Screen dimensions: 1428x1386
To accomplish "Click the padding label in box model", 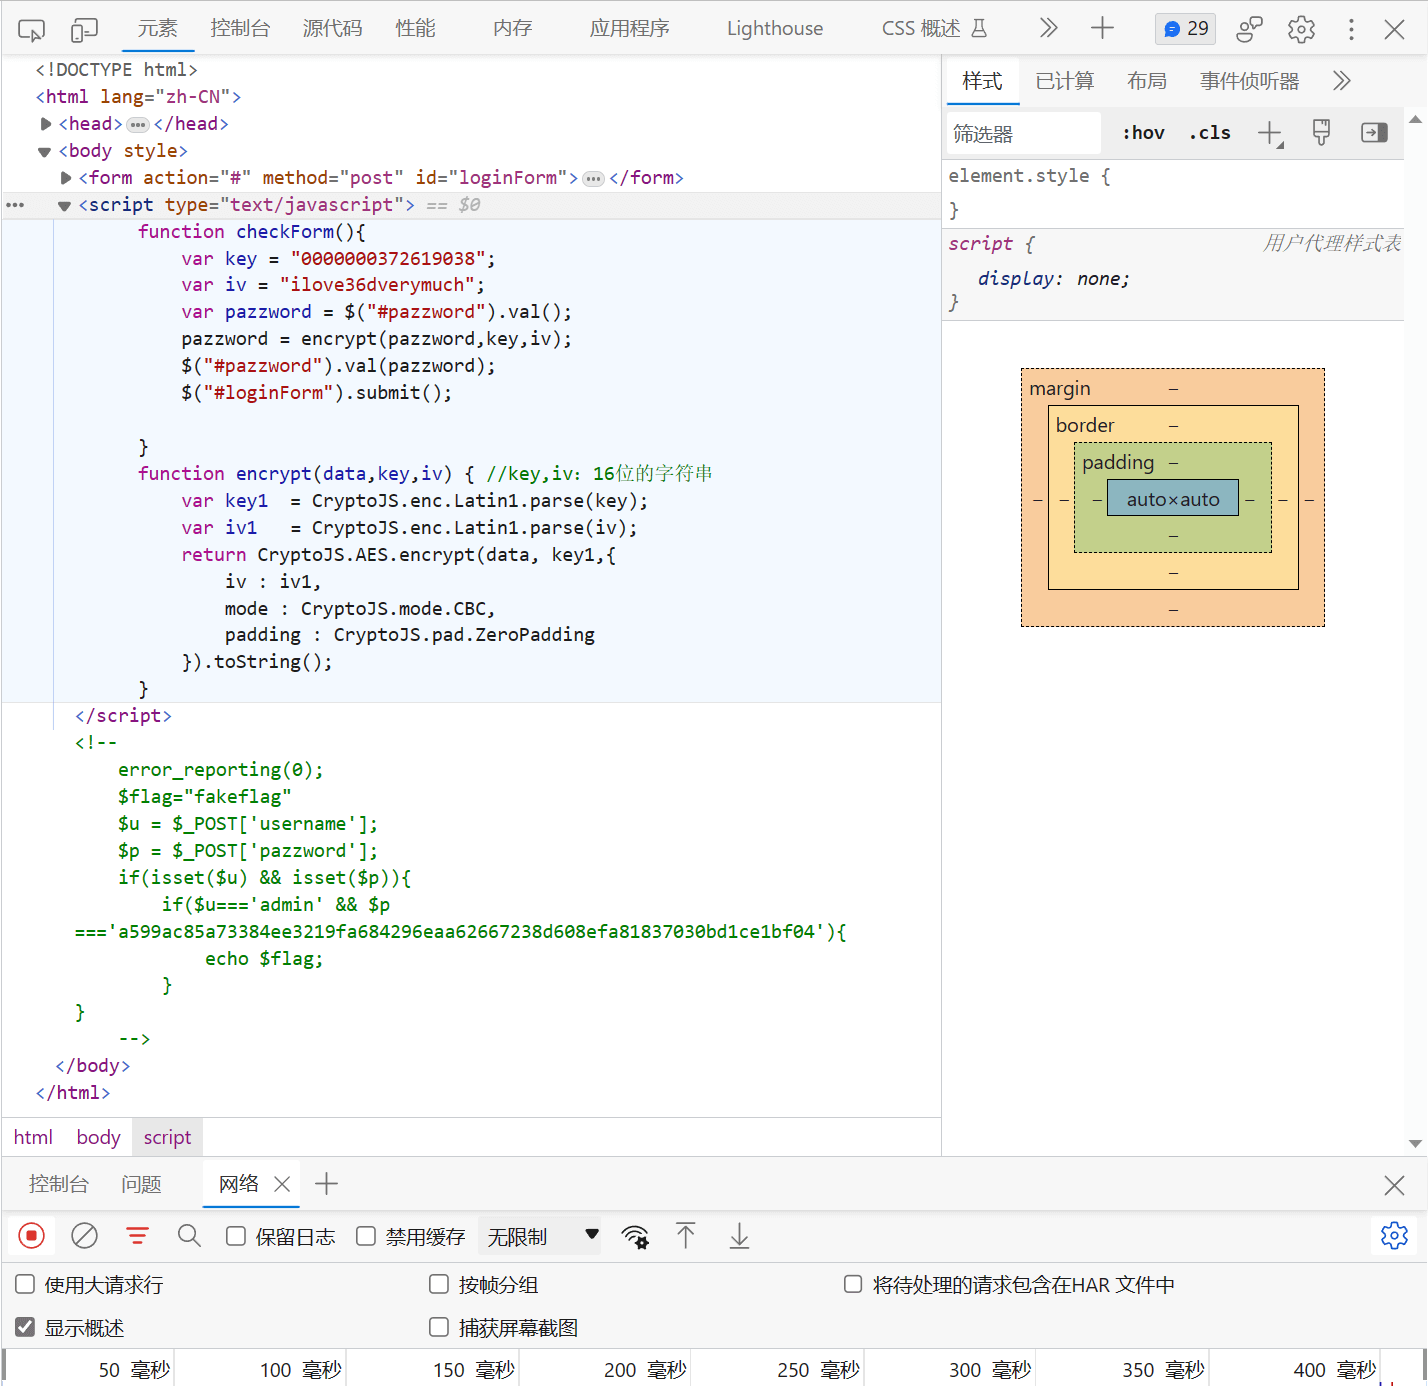I will coord(1118,462).
